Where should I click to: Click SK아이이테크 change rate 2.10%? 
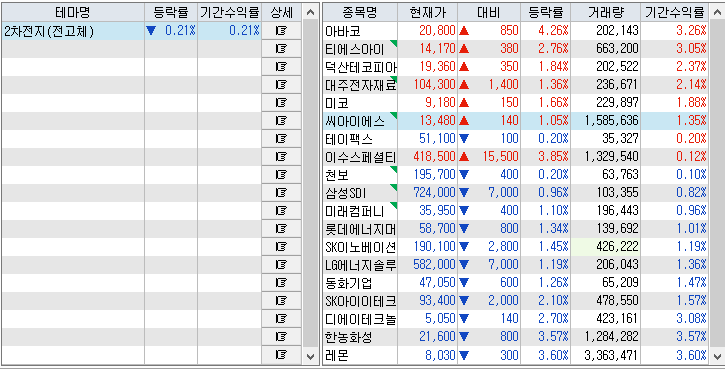point(553,301)
